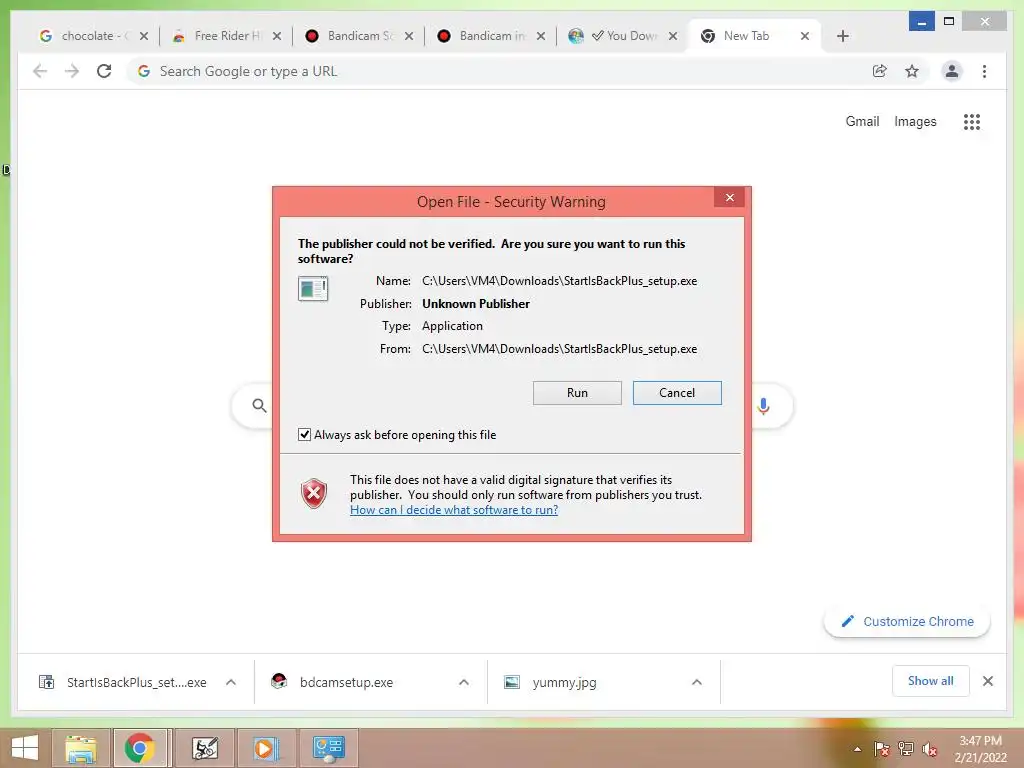Click the muted volume tray icon
The image size is (1024, 768).
(x=929, y=749)
